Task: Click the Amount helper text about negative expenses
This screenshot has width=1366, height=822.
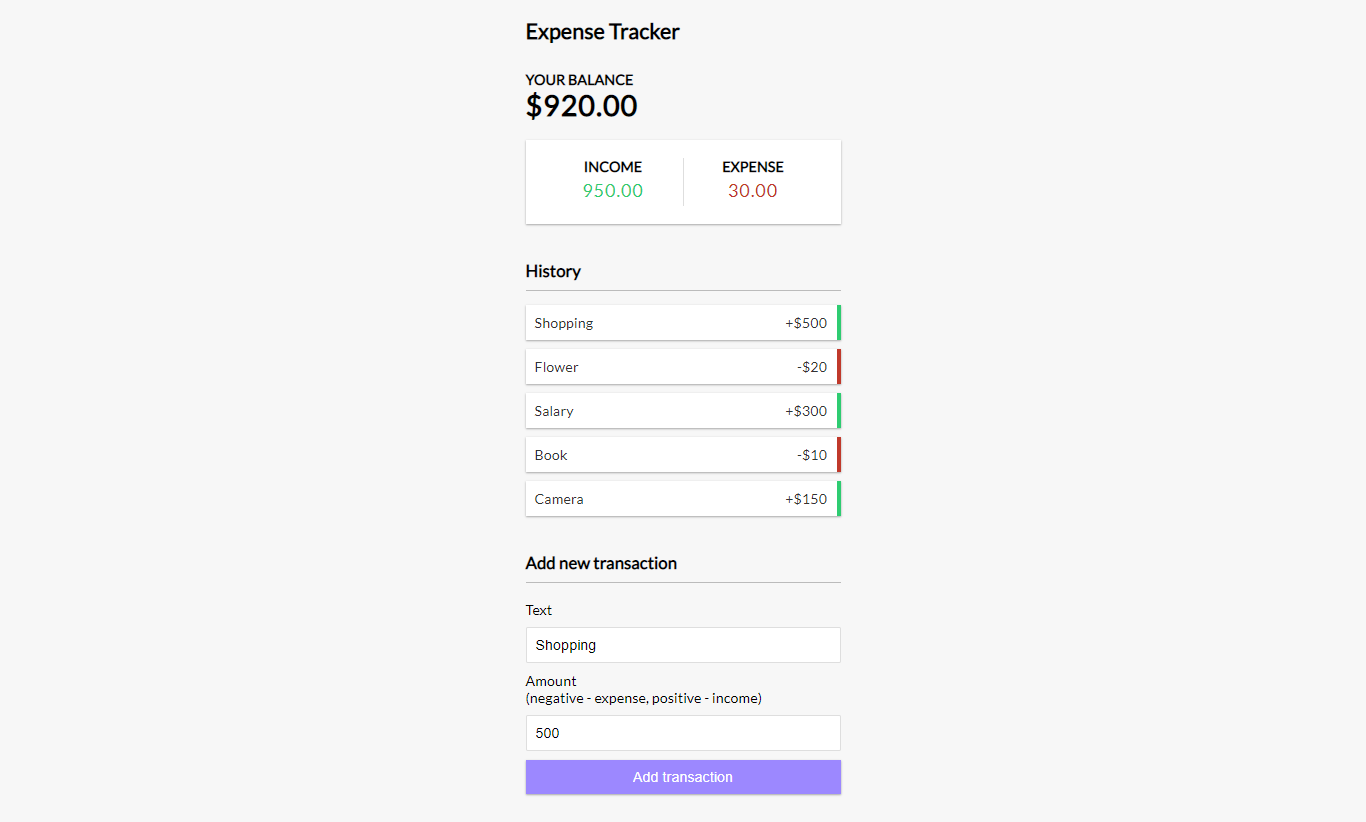Action: point(643,698)
